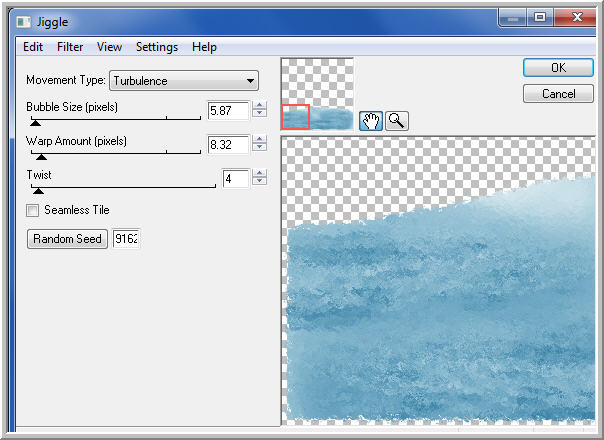
Task: Select the hand pan tool
Action: coord(371,121)
